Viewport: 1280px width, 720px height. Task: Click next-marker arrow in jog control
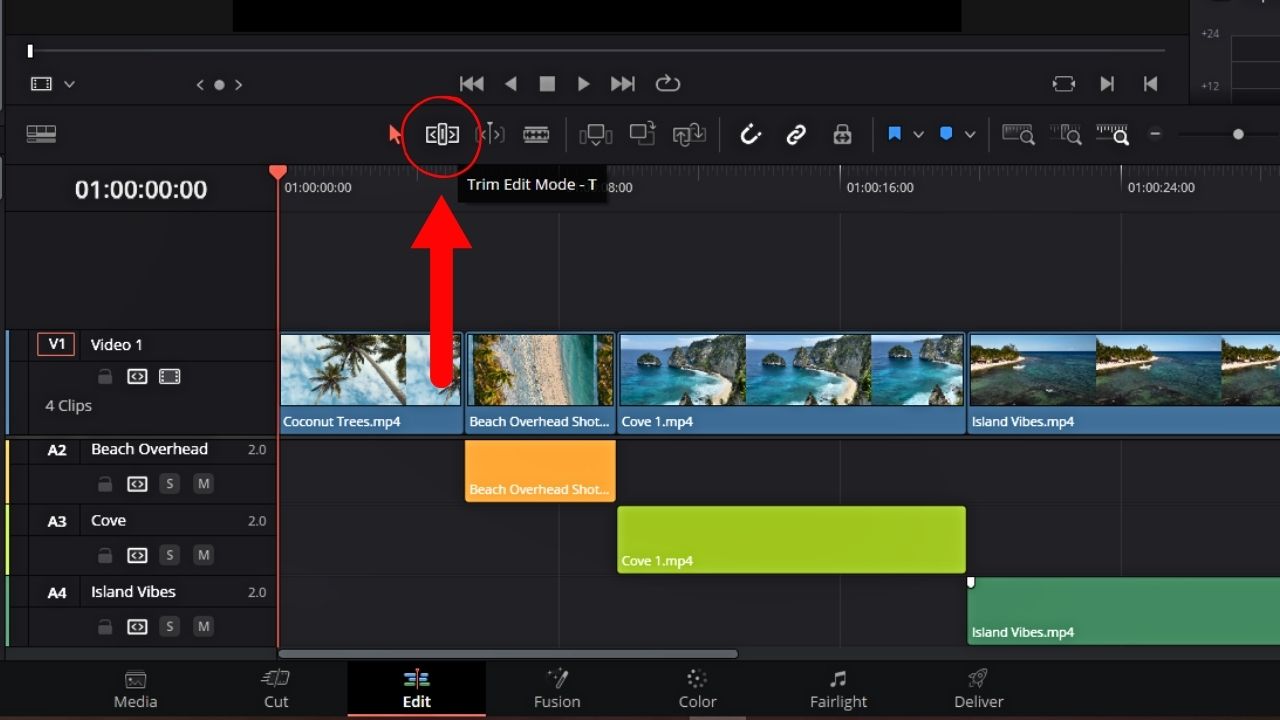pos(238,85)
